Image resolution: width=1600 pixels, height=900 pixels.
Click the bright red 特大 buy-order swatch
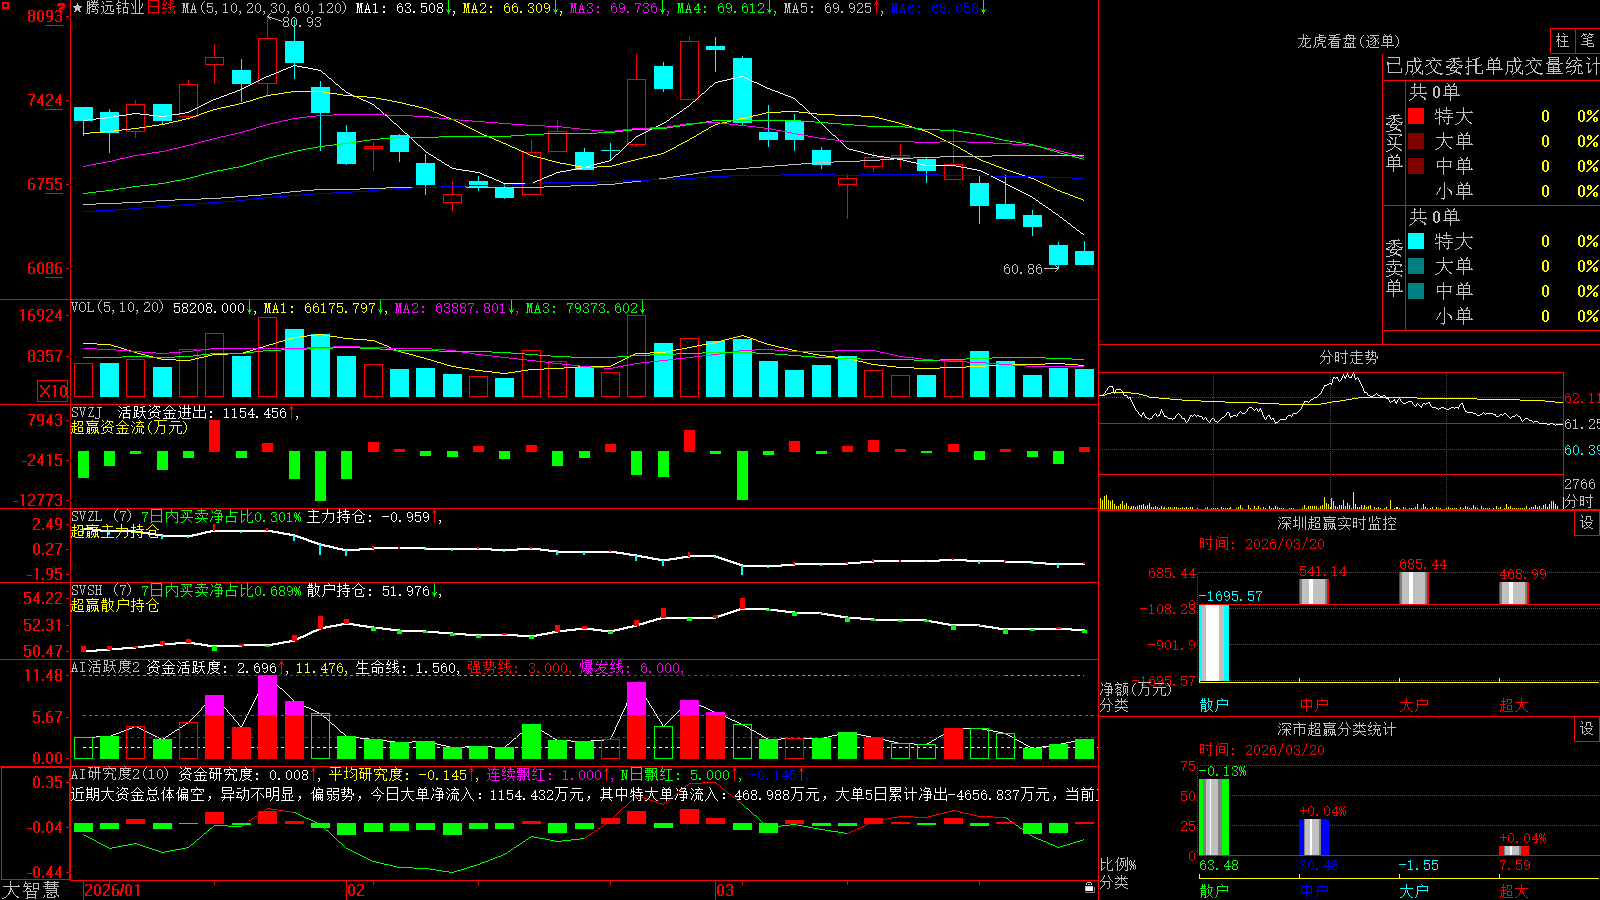[x=1416, y=116]
